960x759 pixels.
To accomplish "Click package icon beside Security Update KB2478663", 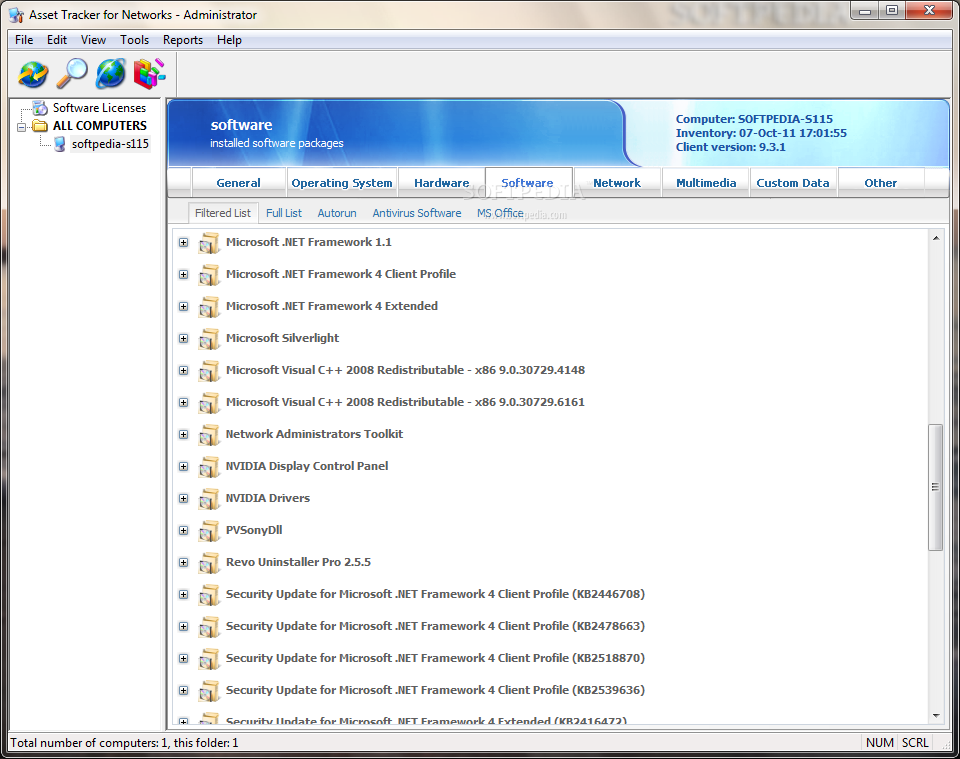I will [x=209, y=627].
